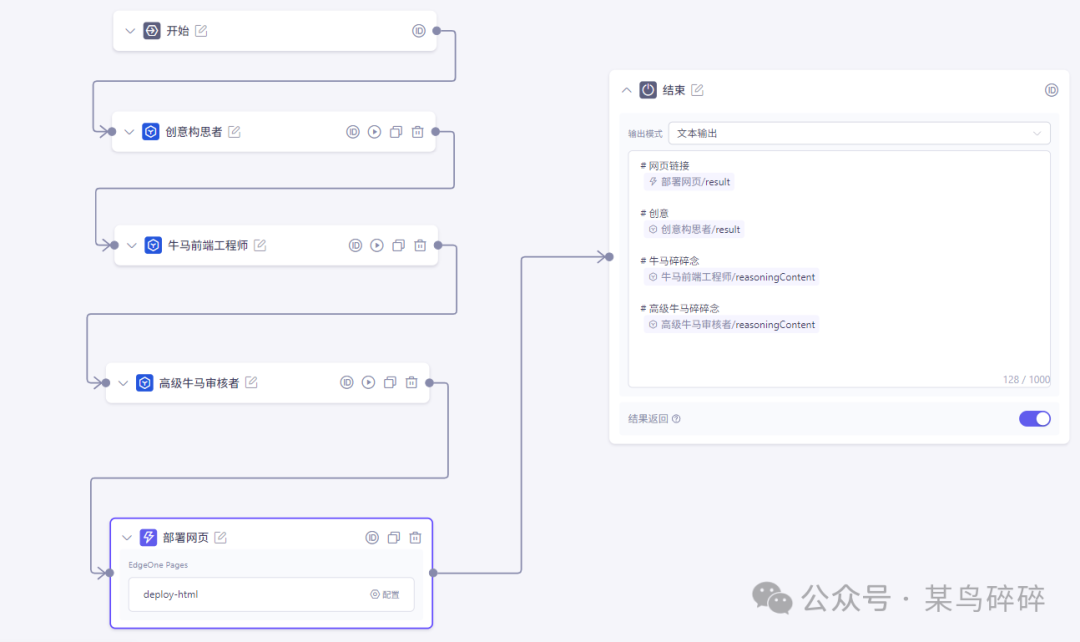Delete the 高级牛马审核者 node
1080x642 pixels.
(x=411, y=382)
